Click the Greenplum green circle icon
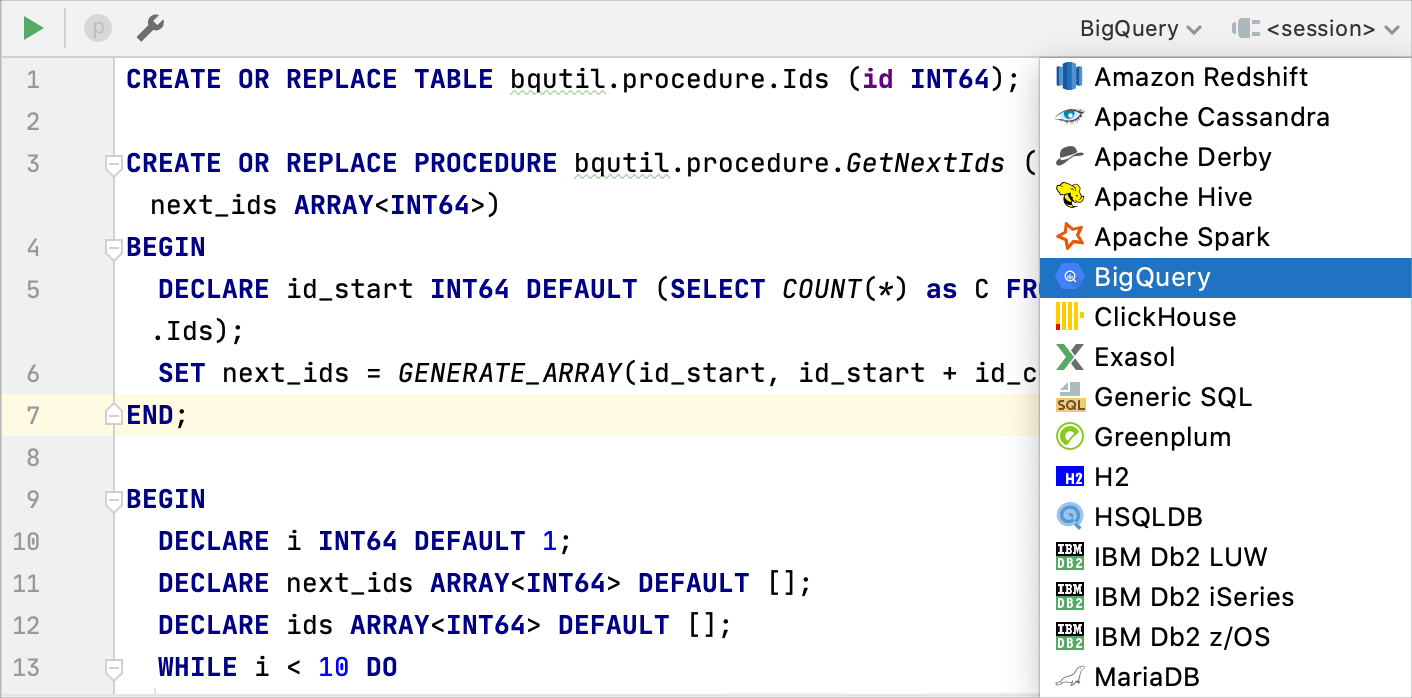1412x698 pixels. pos(1070,437)
